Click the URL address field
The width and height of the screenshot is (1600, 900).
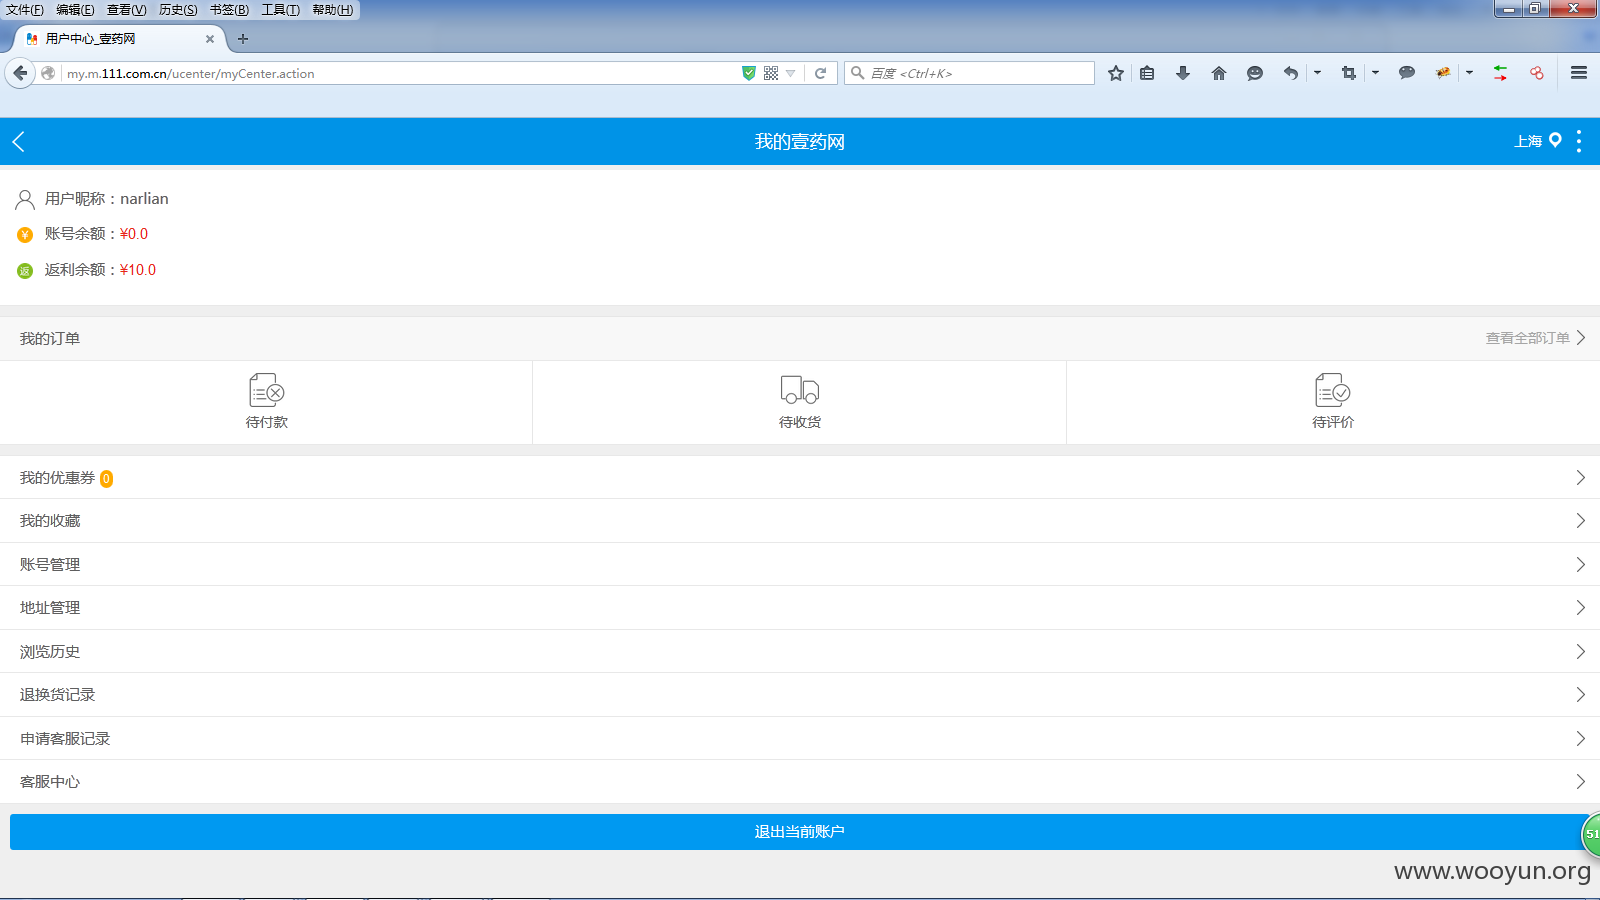(400, 73)
